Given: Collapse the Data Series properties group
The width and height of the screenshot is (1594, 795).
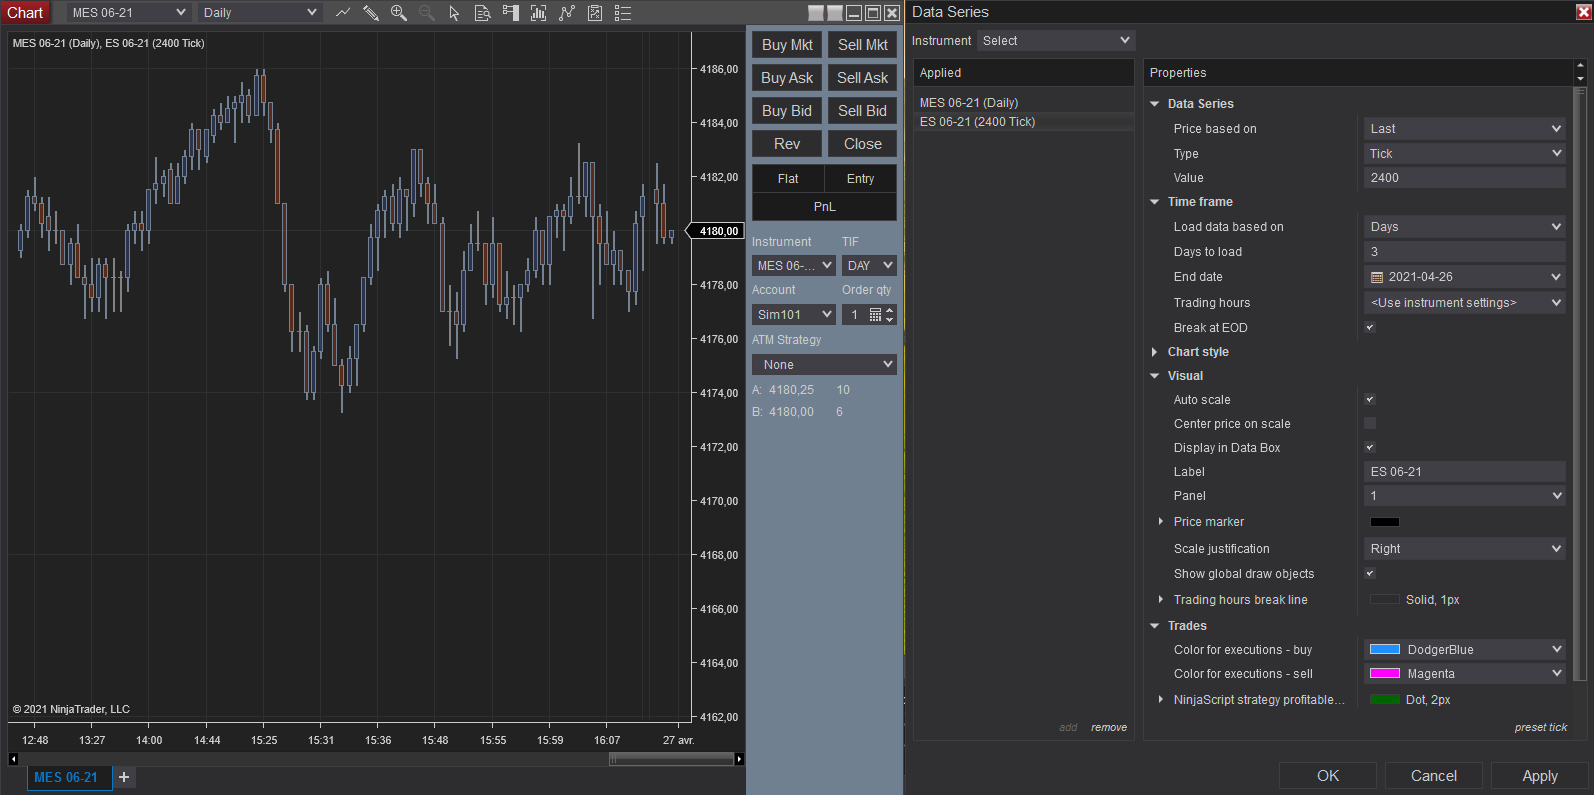Looking at the screenshot, I should click(x=1155, y=104).
